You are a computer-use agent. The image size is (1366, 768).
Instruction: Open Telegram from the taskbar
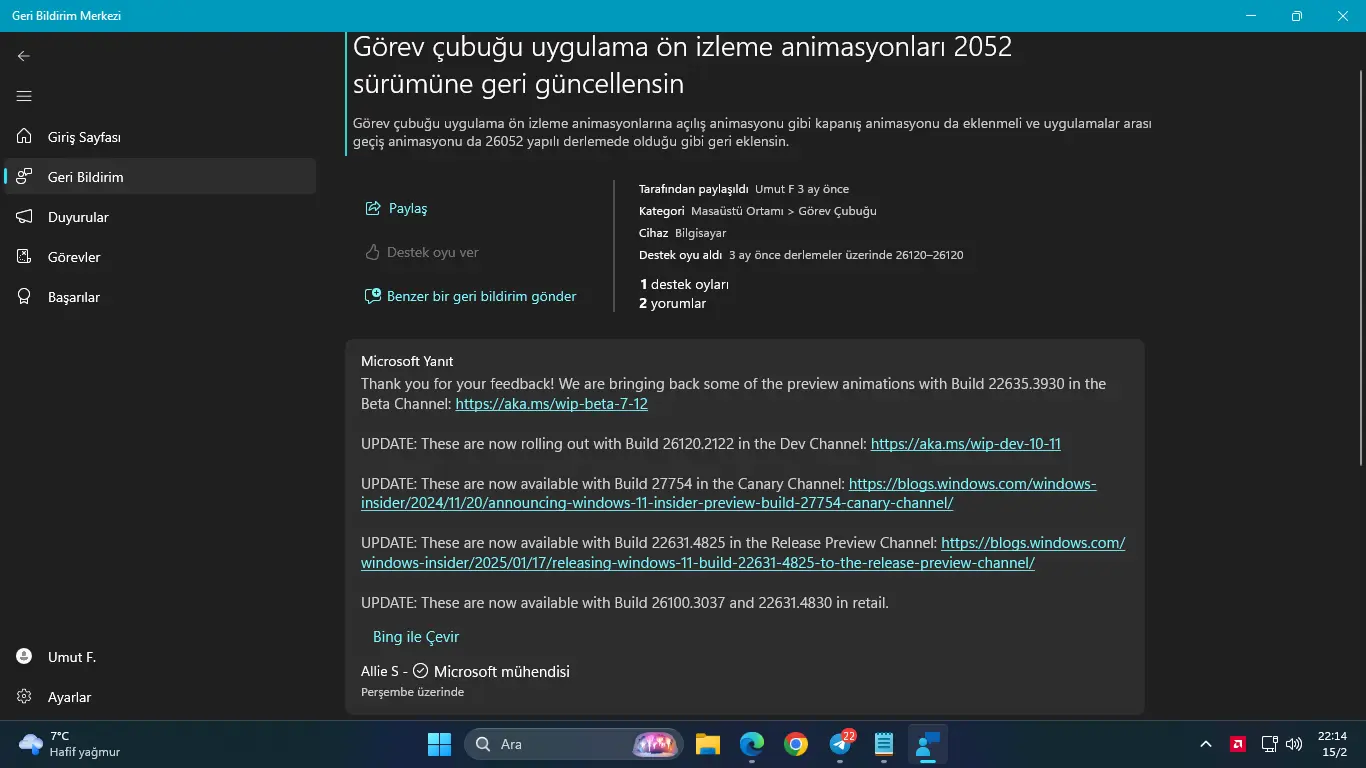[x=840, y=744]
